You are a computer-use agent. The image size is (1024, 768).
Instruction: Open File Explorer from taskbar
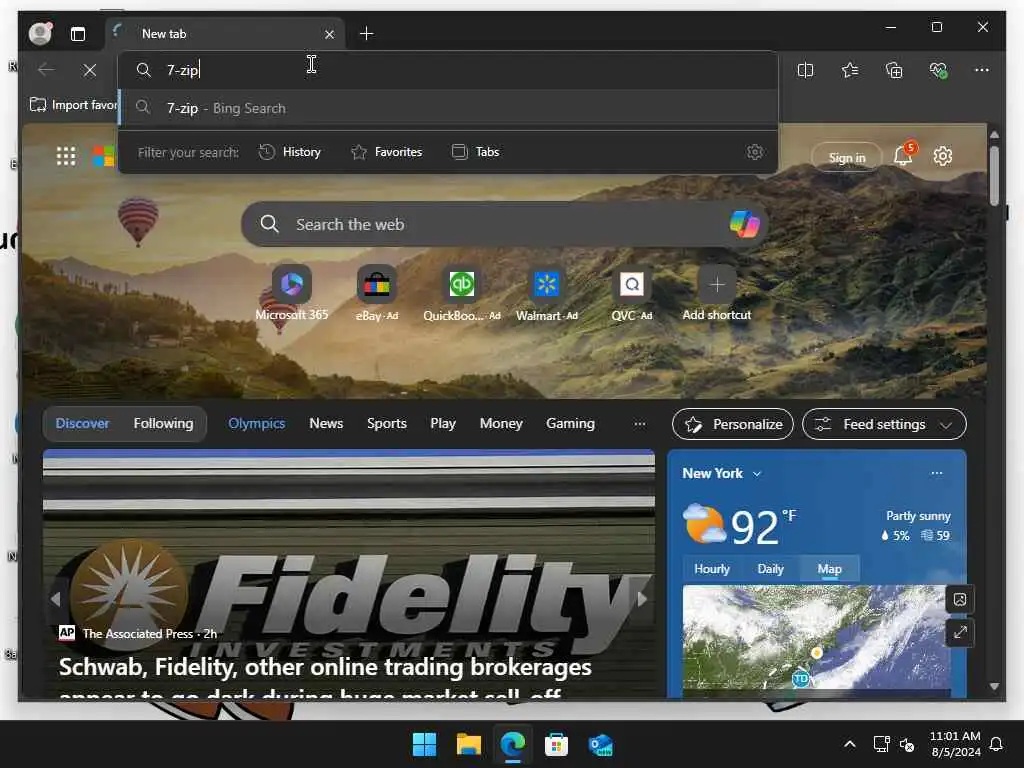(x=468, y=744)
